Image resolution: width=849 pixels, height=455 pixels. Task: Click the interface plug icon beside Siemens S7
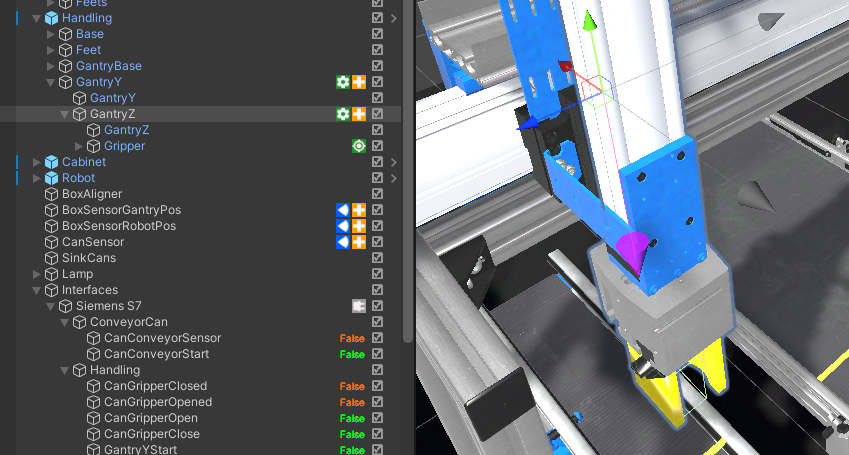point(358,306)
